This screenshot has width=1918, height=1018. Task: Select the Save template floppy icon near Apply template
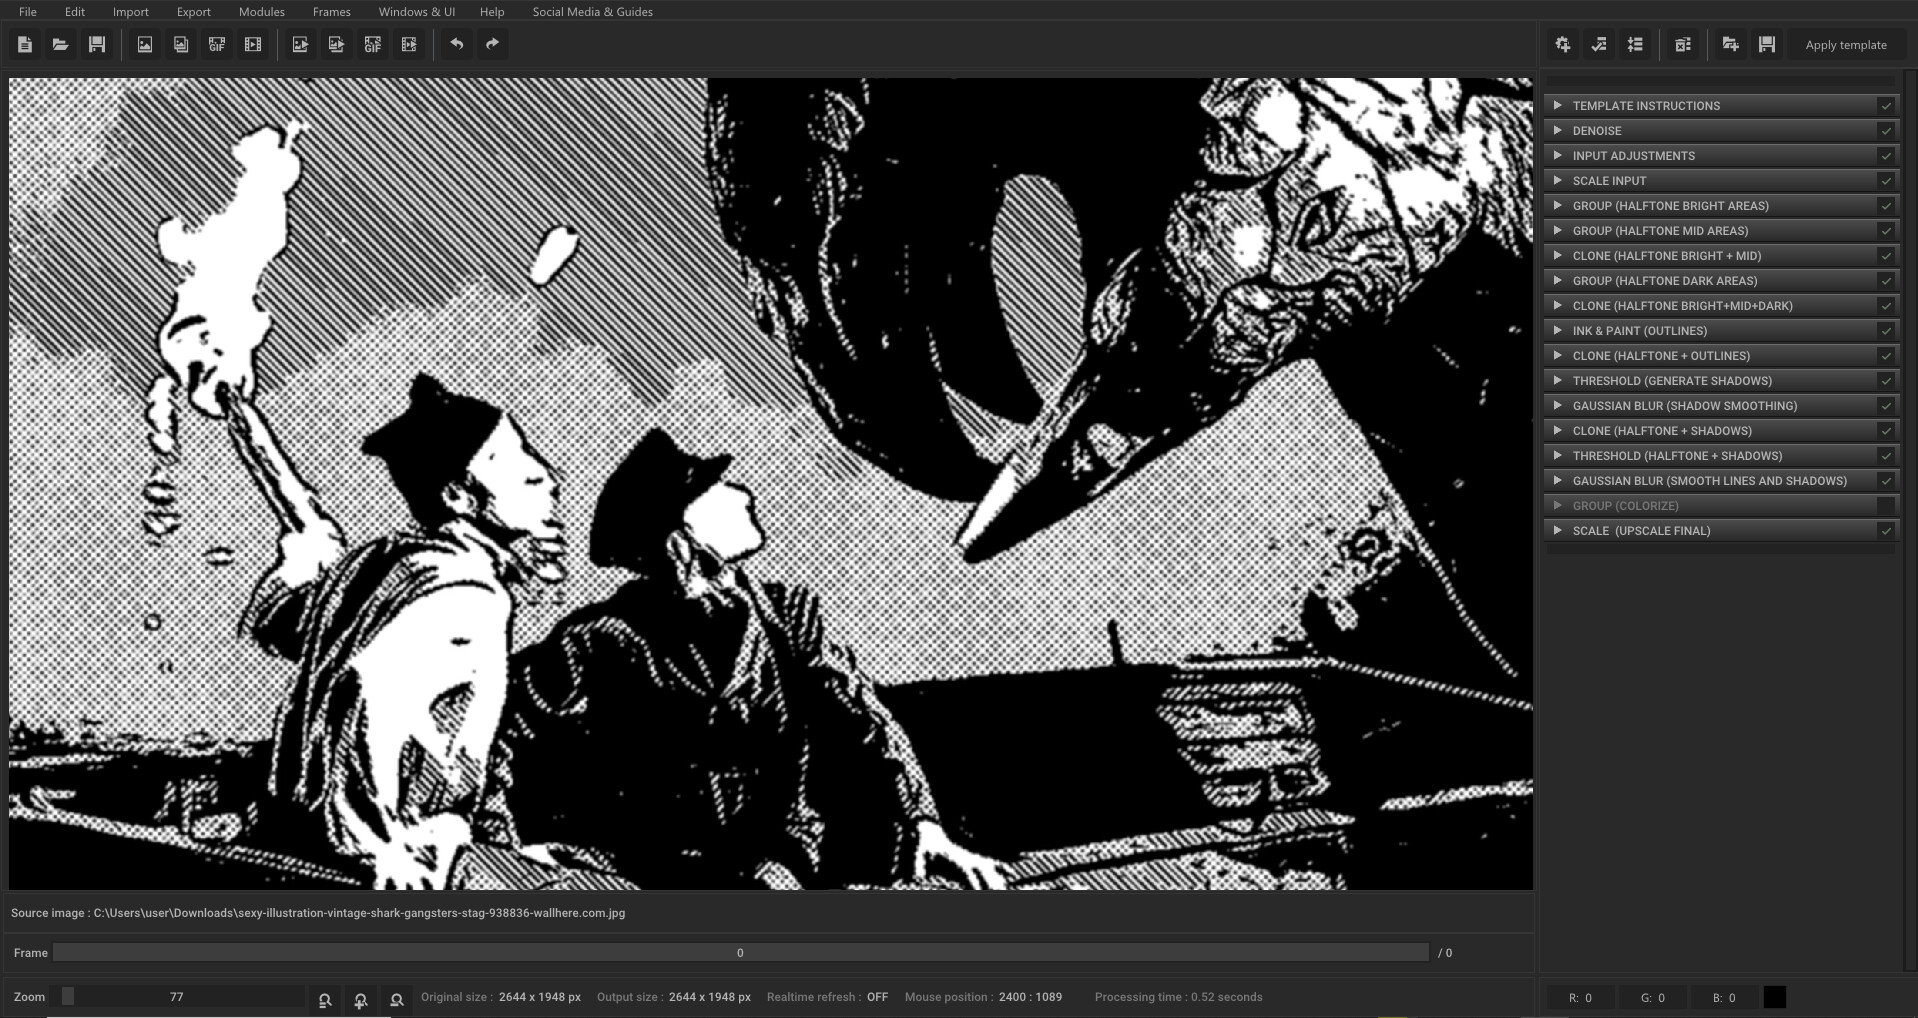coord(1766,44)
